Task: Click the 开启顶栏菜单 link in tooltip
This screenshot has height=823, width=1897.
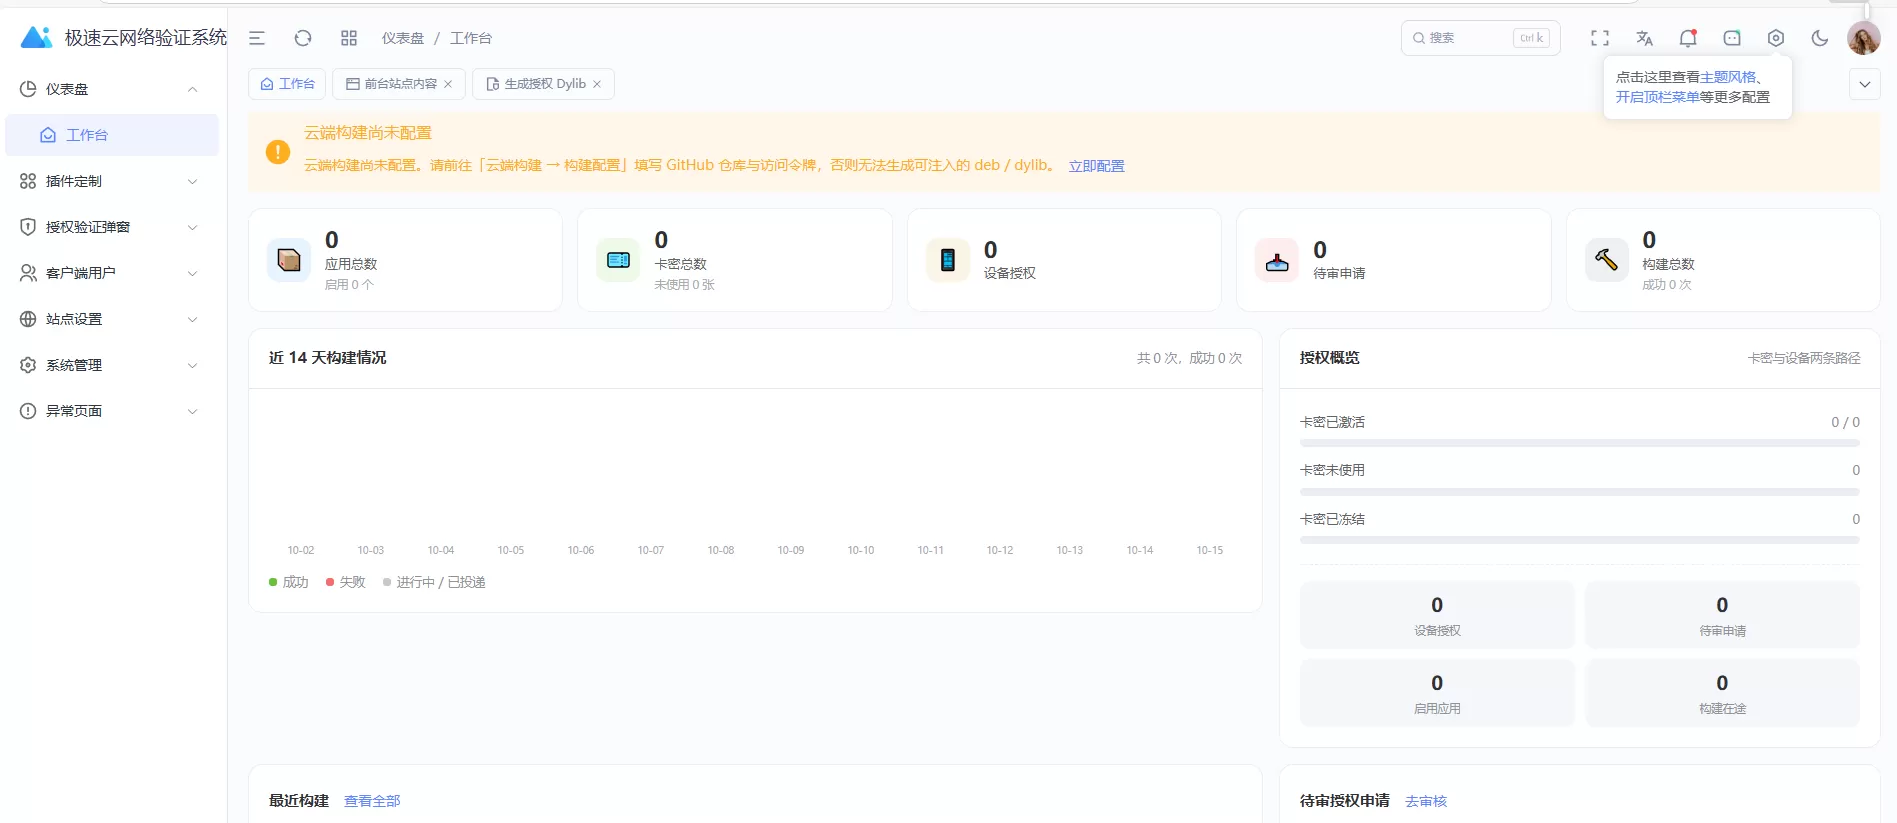Action: coord(1657,97)
